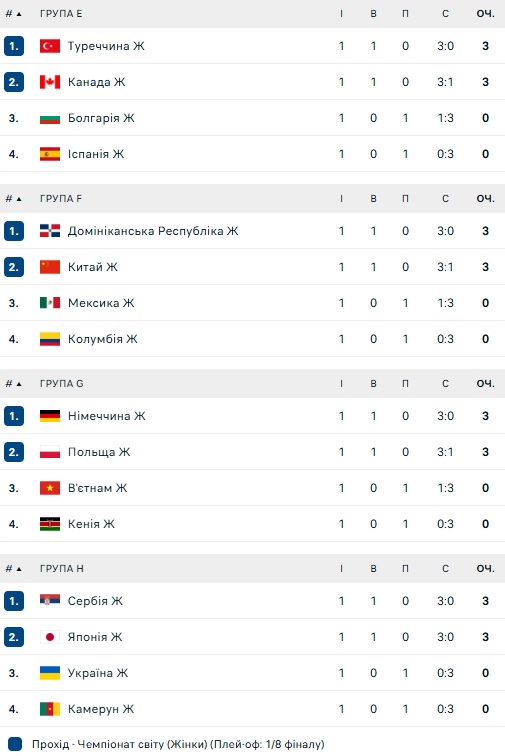Click the Canada flag icon
This screenshot has height=756, width=505.
(x=50, y=82)
